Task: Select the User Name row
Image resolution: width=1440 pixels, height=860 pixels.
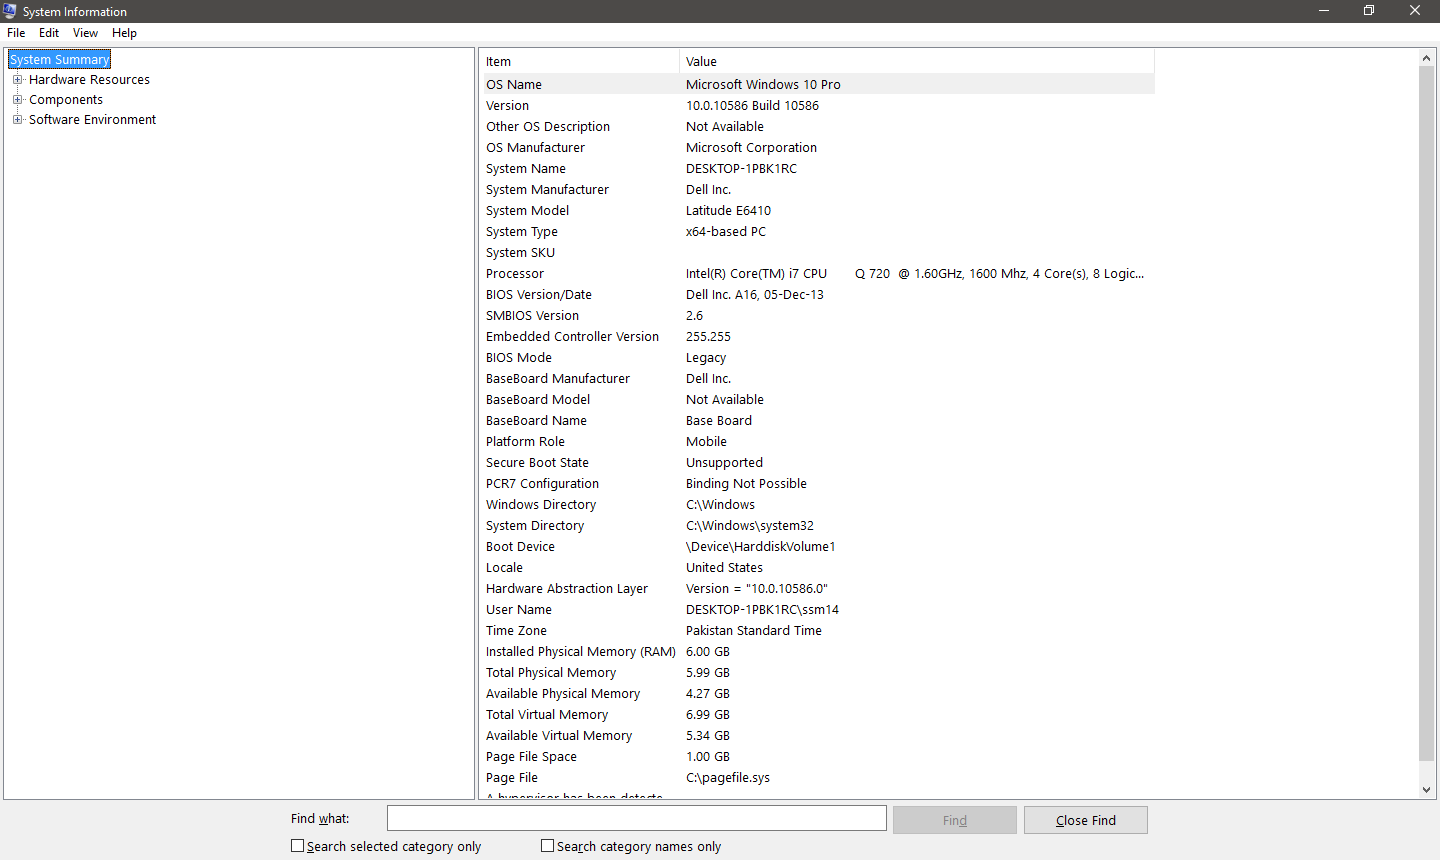Action: tap(817, 609)
